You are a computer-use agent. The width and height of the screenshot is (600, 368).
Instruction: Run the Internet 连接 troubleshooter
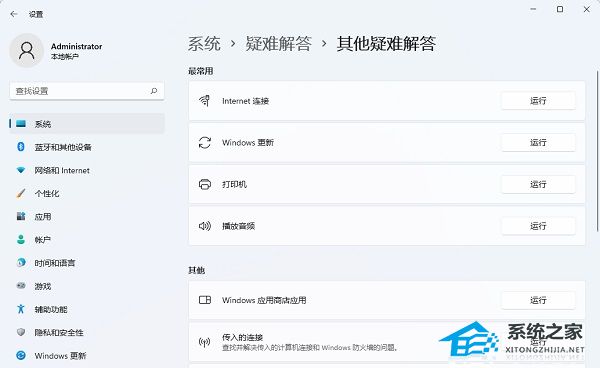(538, 101)
